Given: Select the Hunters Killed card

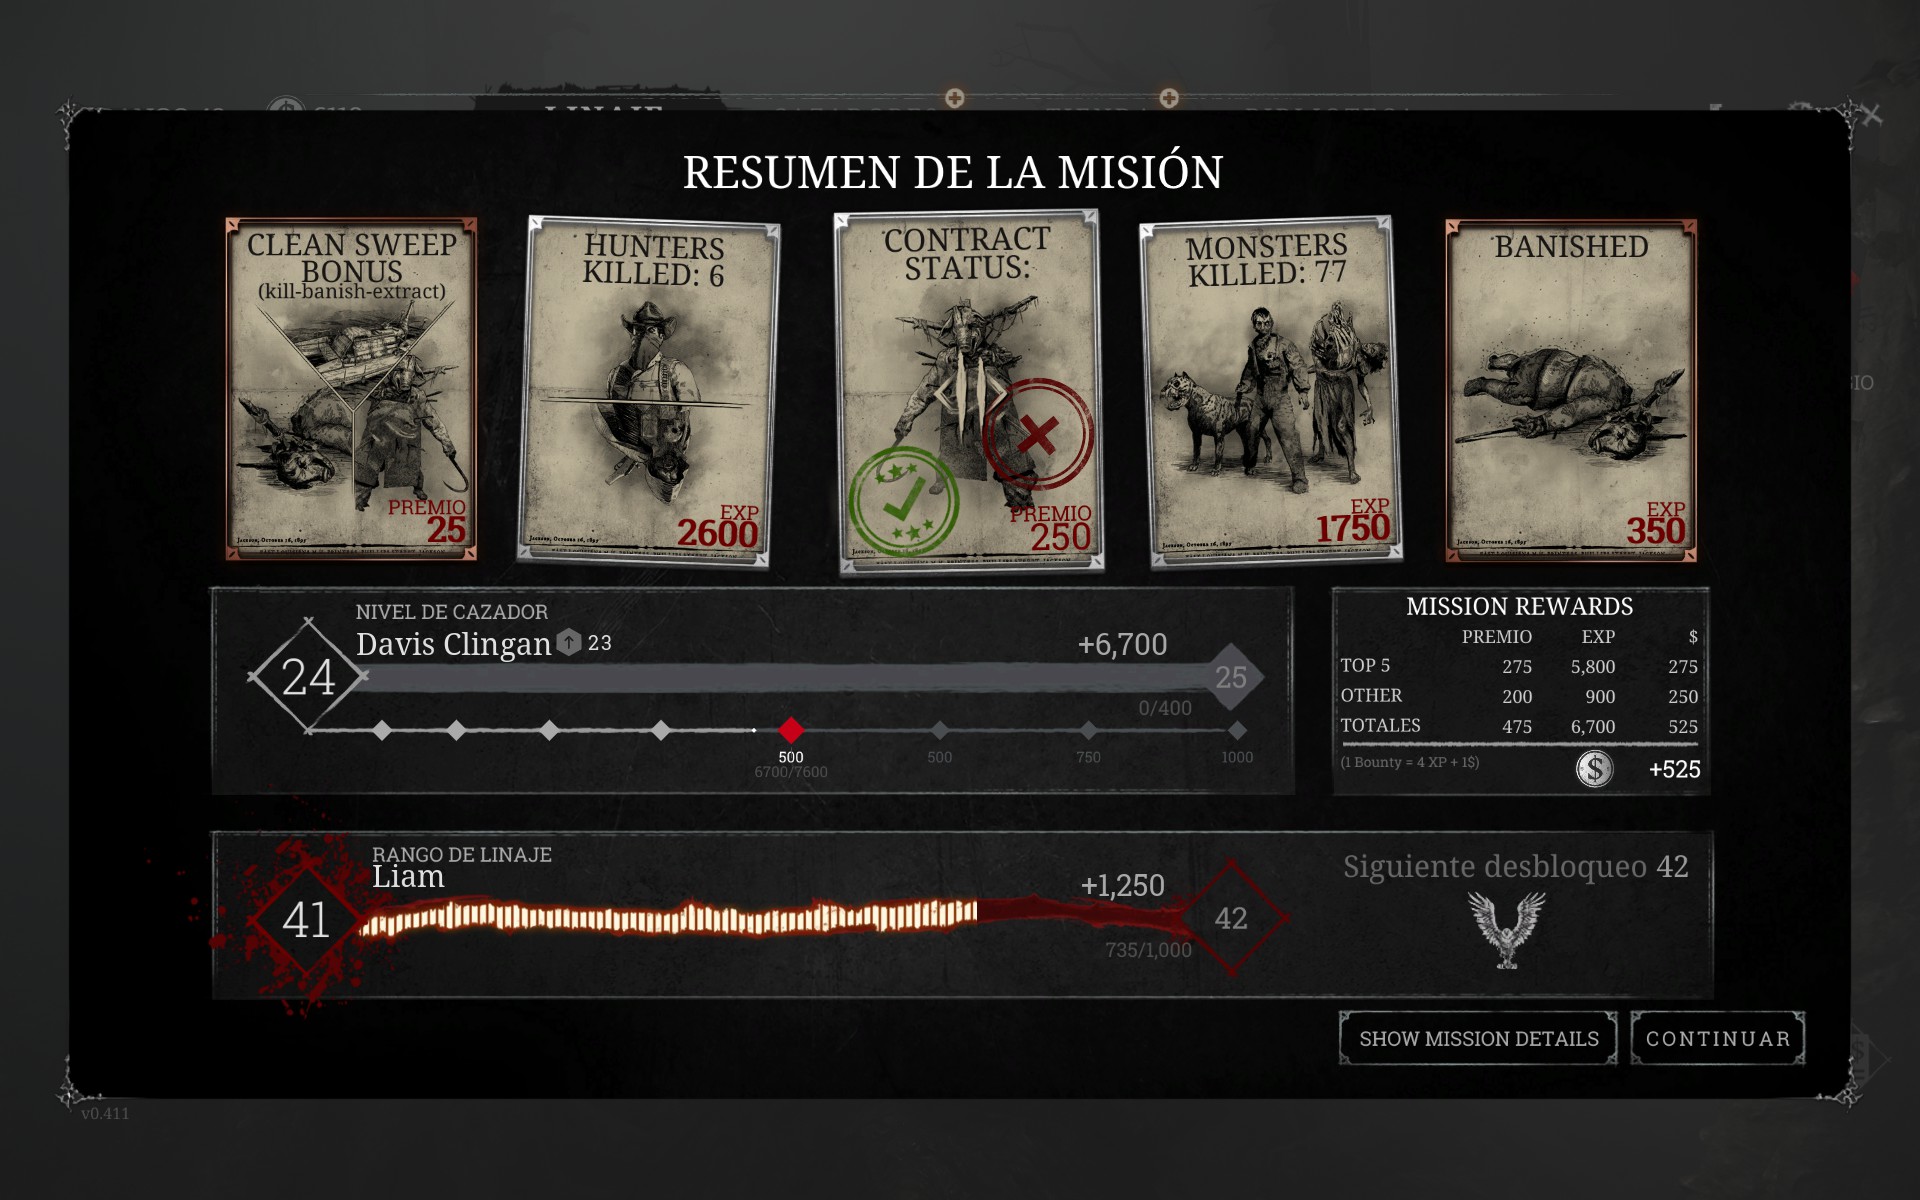Looking at the screenshot, I should click(x=648, y=392).
